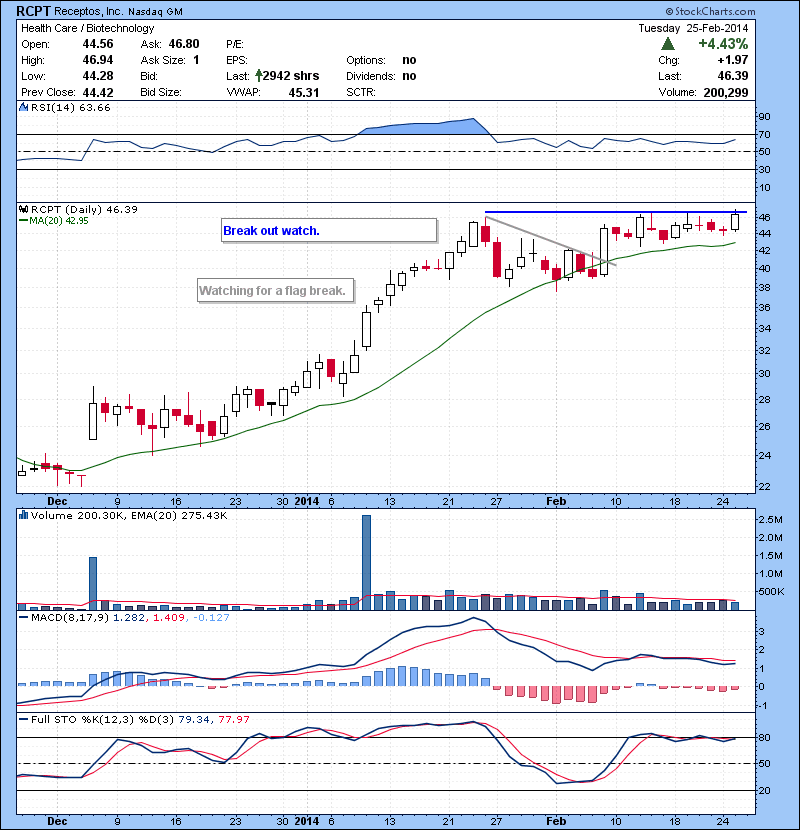Viewport: 800px width, 830px height.
Task: Click the Volume value 200,299
Action: [x=726, y=93]
